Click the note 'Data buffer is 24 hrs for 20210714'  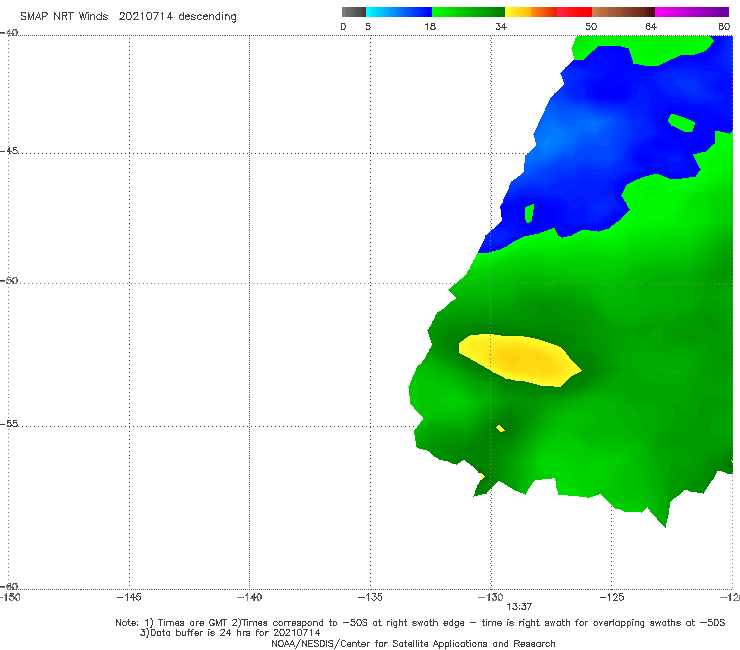[230, 633]
